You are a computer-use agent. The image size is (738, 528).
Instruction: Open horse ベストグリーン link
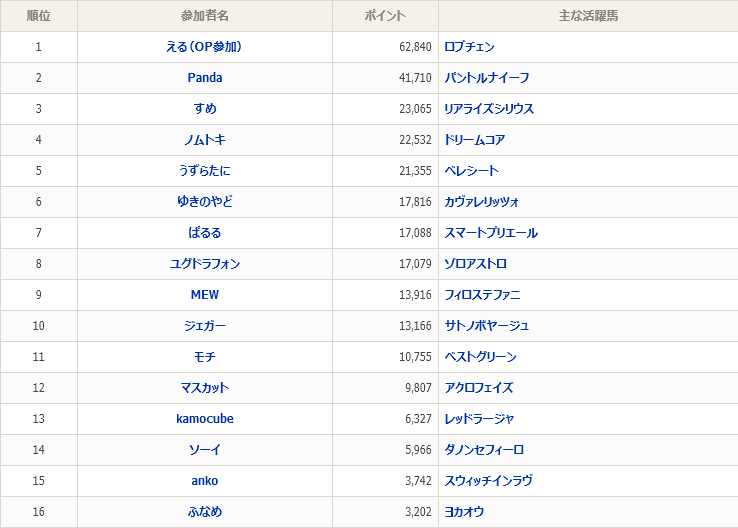pyautogui.click(x=481, y=357)
